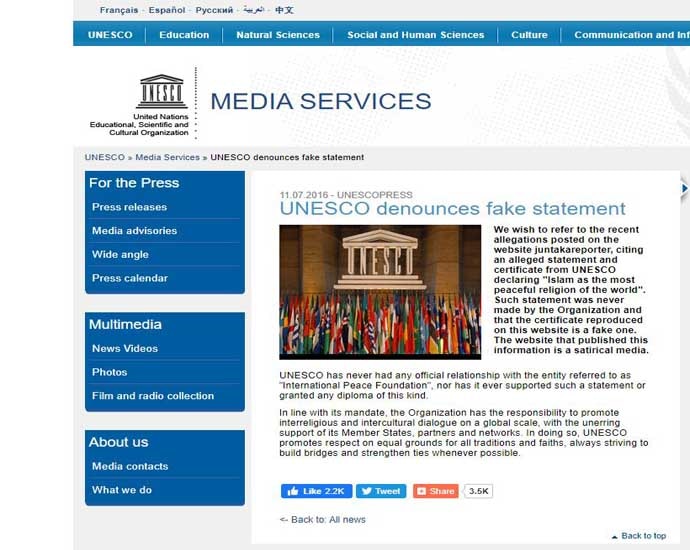Open Photos in Multimedia section

(110, 372)
